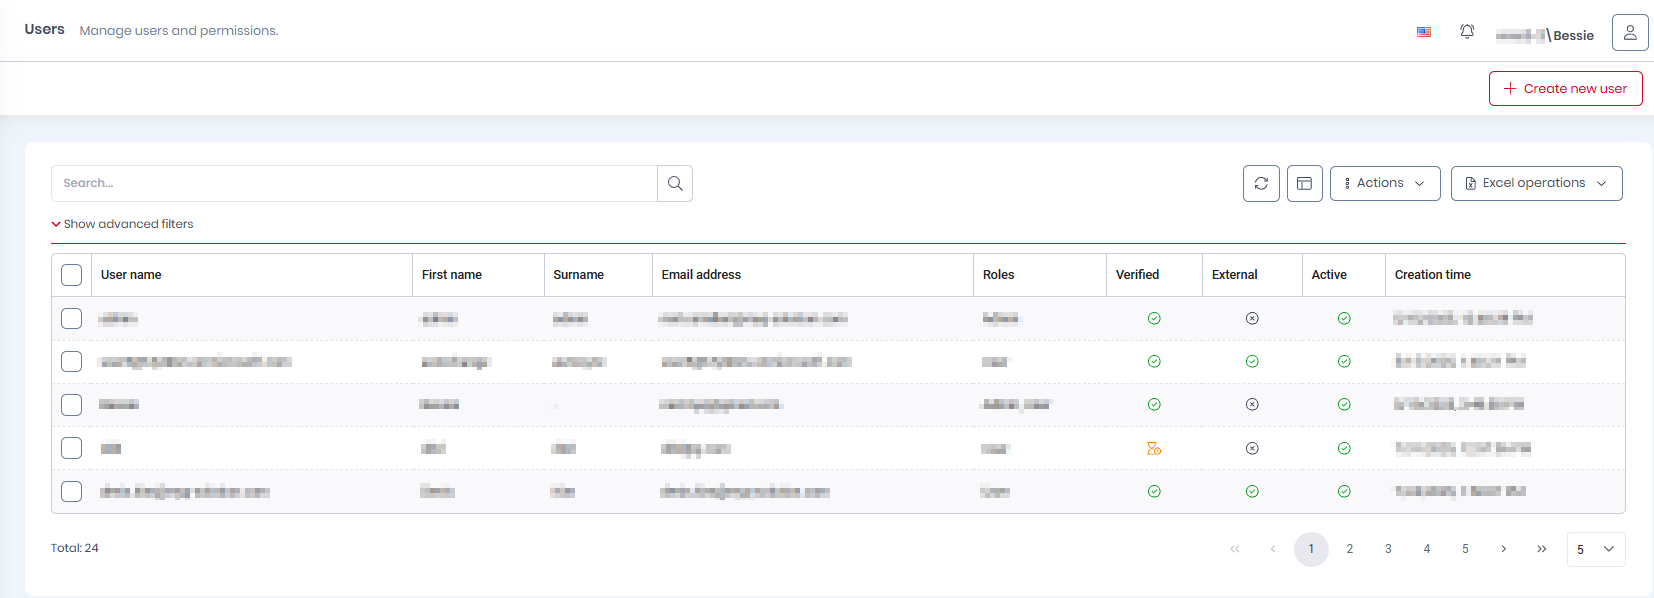Jump to last page double arrow
The width and height of the screenshot is (1654, 598).
coord(1541,549)
